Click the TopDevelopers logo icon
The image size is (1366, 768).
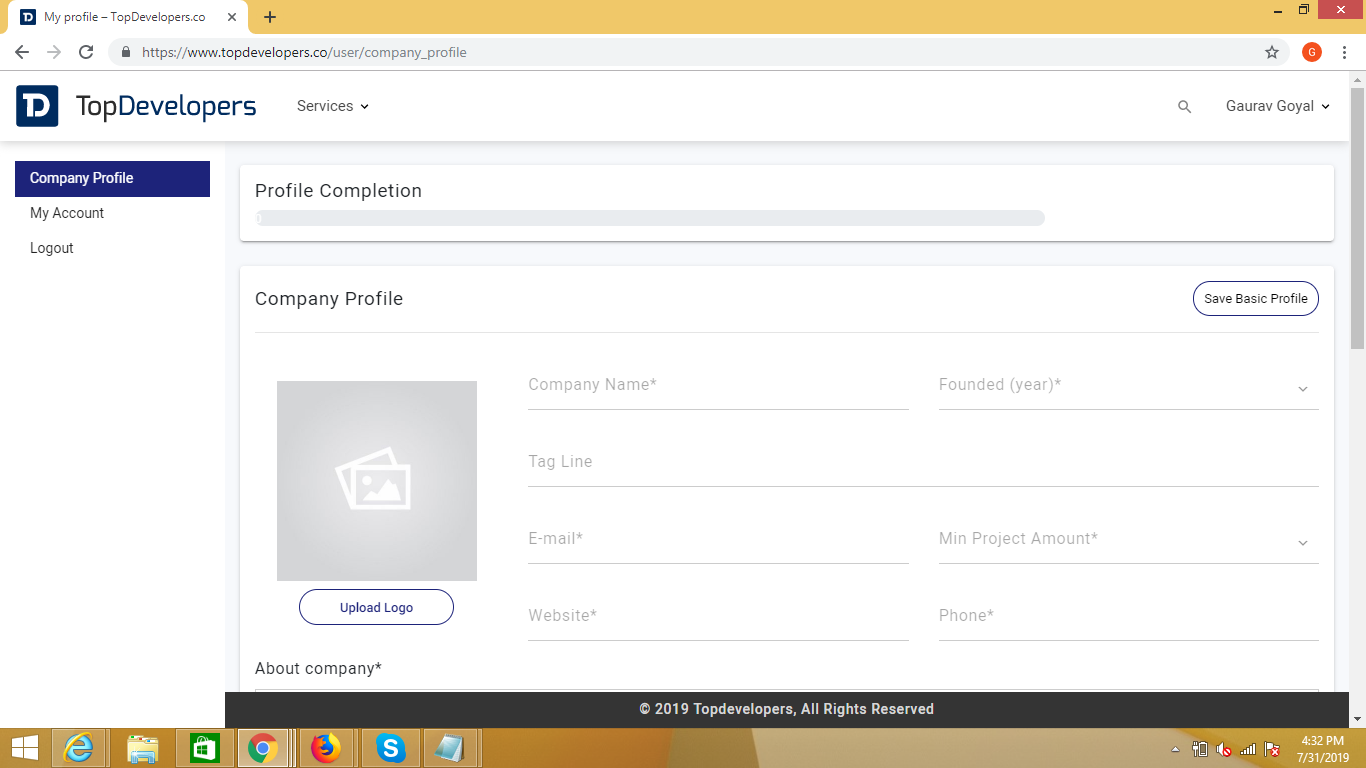coord(37,106)
